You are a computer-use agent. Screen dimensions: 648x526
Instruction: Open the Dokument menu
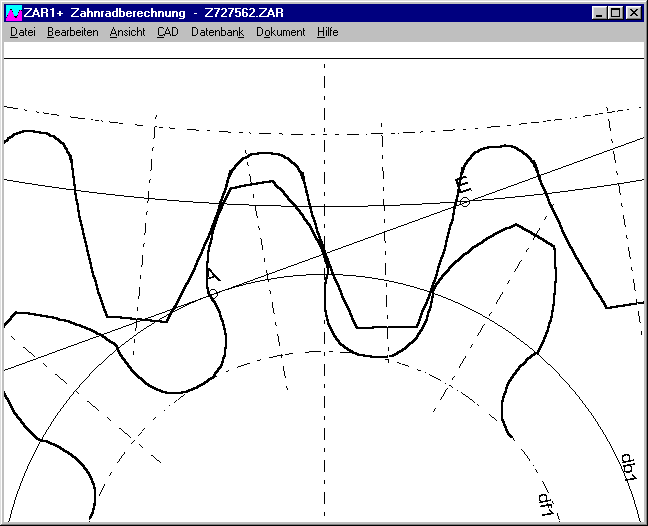[280, 32]
